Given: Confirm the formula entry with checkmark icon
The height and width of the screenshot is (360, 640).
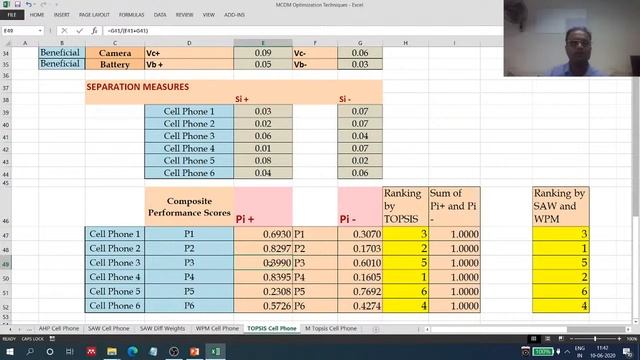Looking at the screenshot, I should [x=80, y=31].
